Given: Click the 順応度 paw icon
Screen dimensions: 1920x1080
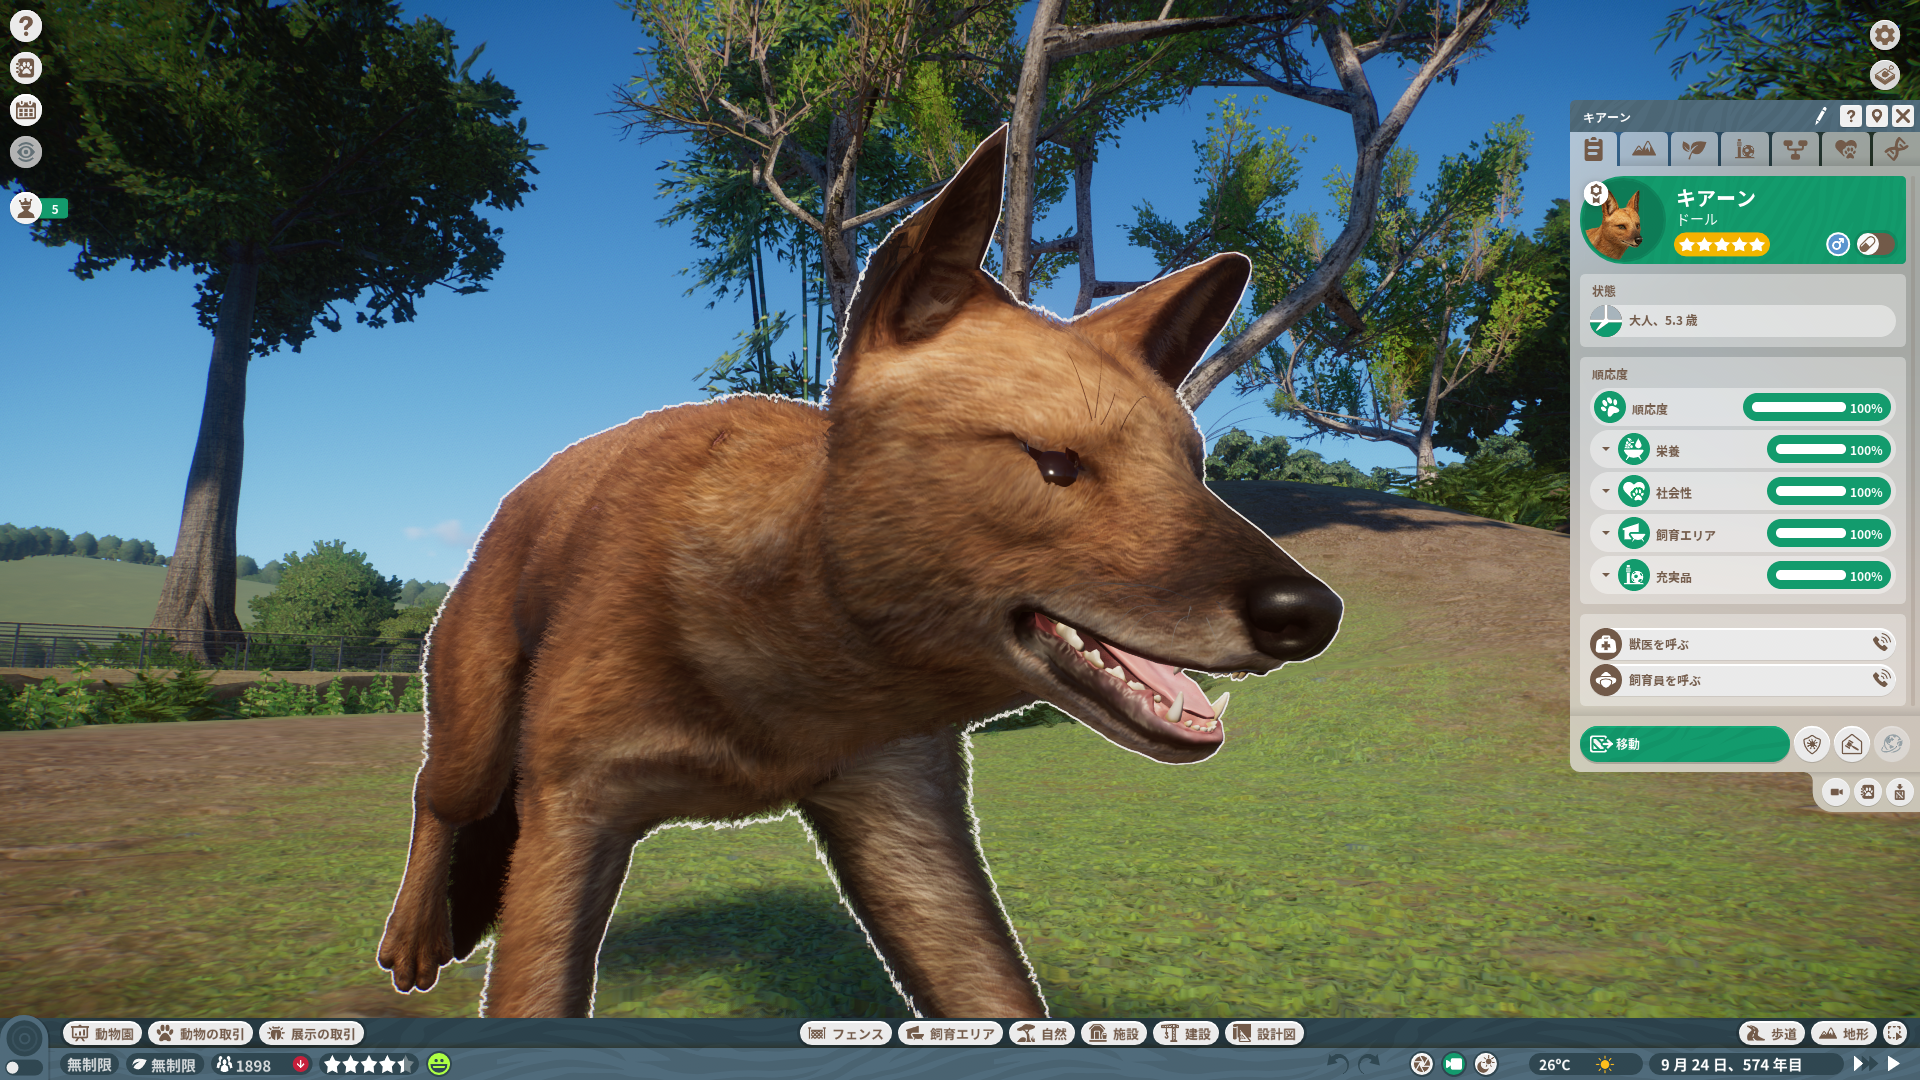Looking at the screenshot, I should (x=1610, y=408).
